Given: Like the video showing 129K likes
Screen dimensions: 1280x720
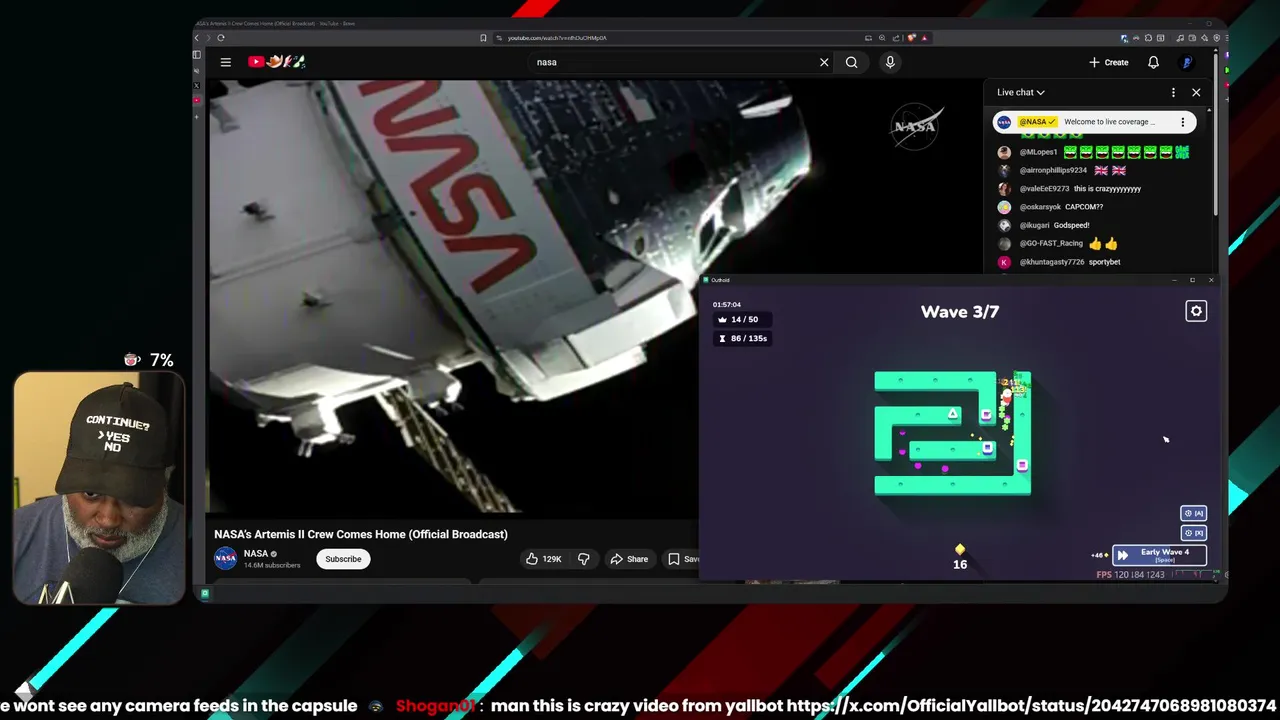Looking at the screenshot, I should 544,559.
